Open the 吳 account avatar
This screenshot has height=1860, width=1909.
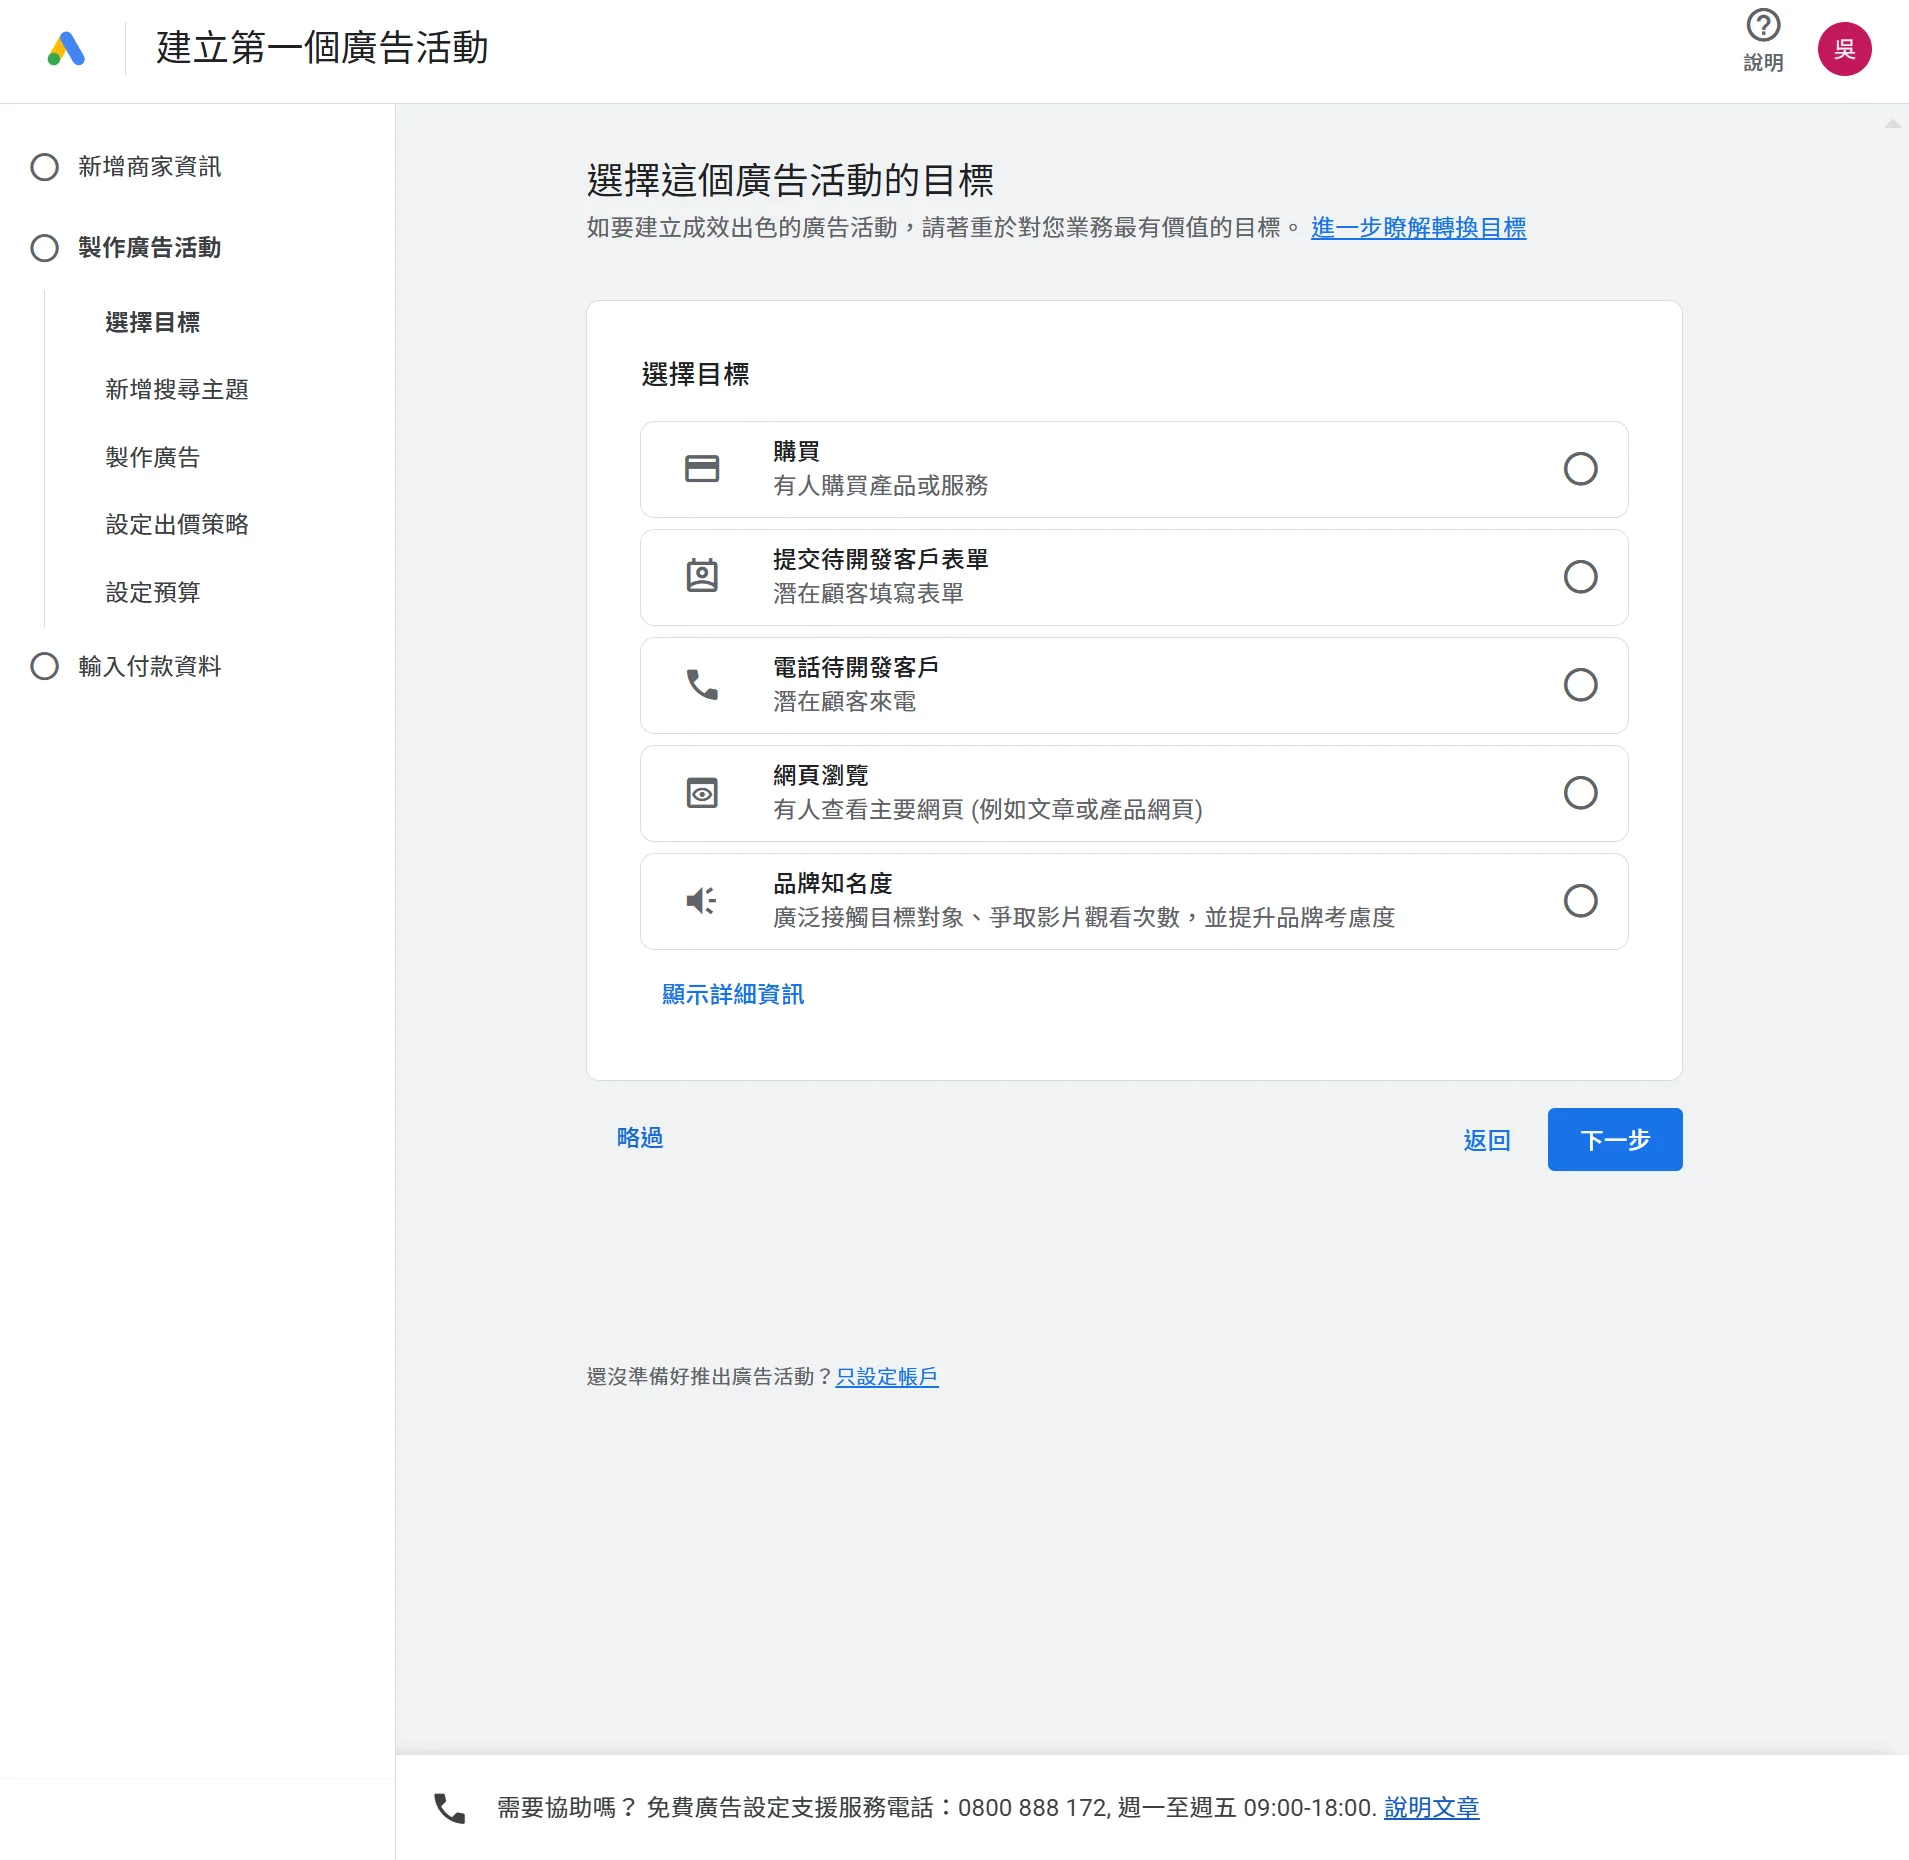[1843, 49]
